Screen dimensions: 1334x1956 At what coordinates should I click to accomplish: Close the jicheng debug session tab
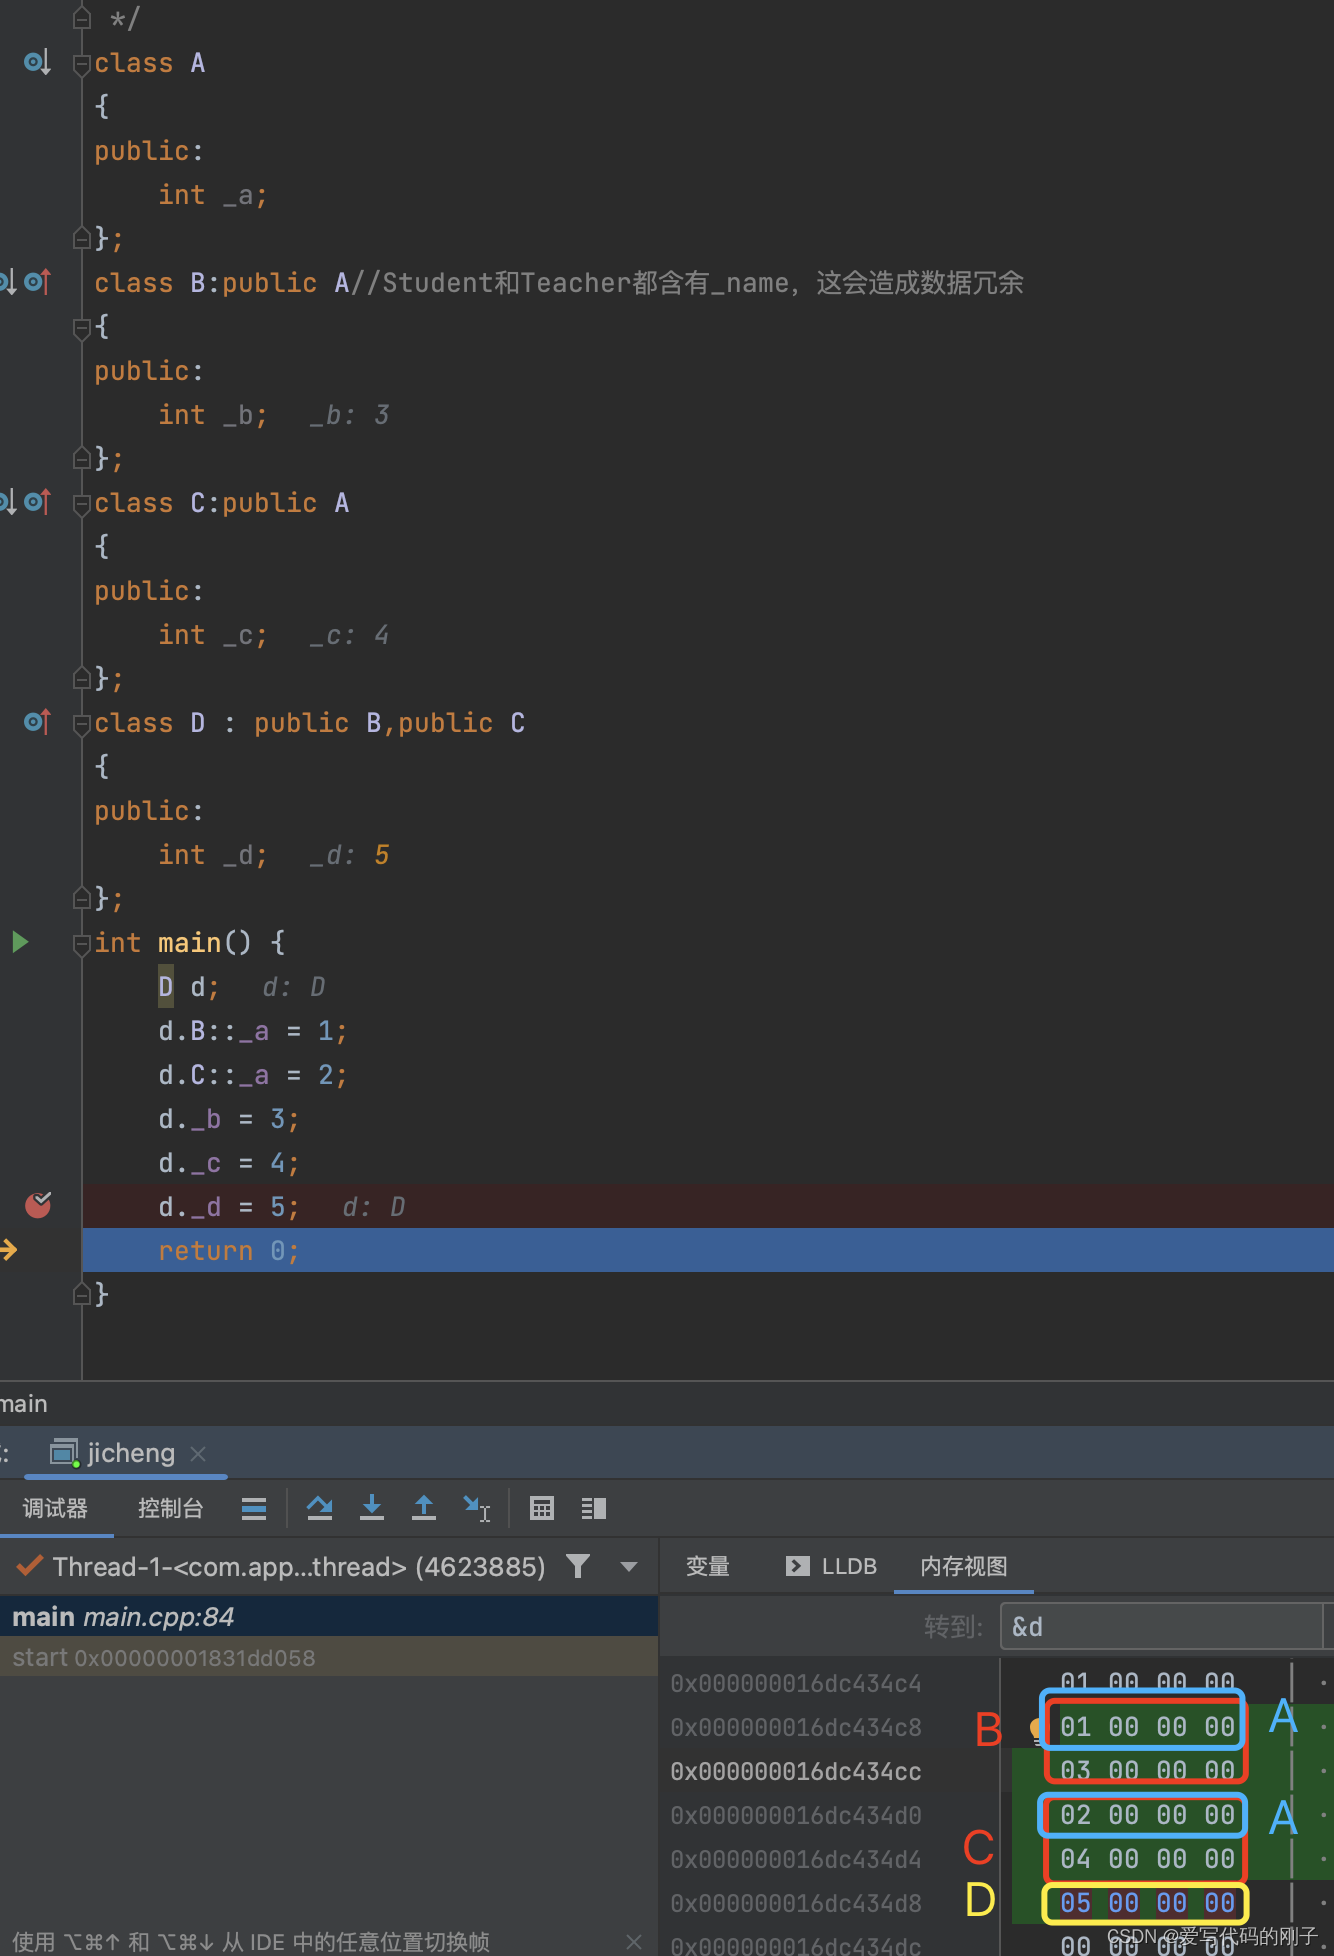[198, 1453]
